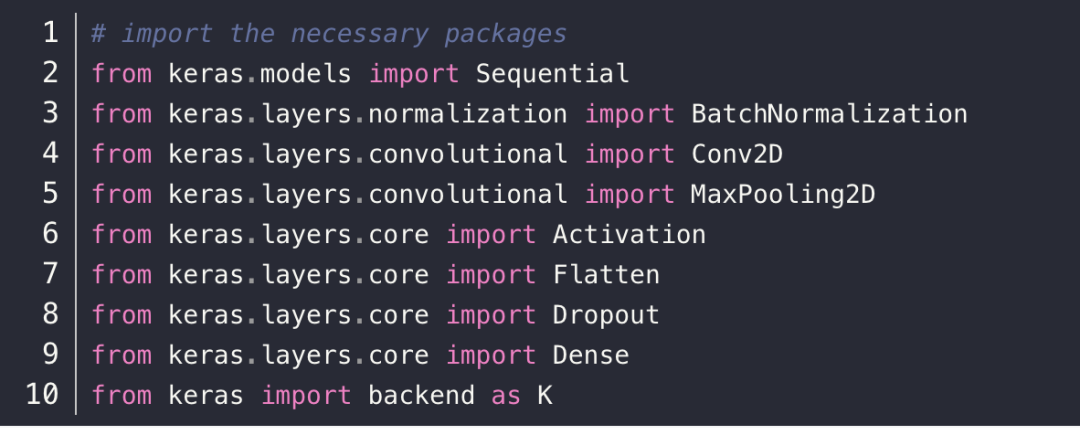Image resolution: width=1080 pixels, height=435 pixels.
Task: Click line number 7 in the gutter
Action: pyautogui.click(x=50, y=274)
